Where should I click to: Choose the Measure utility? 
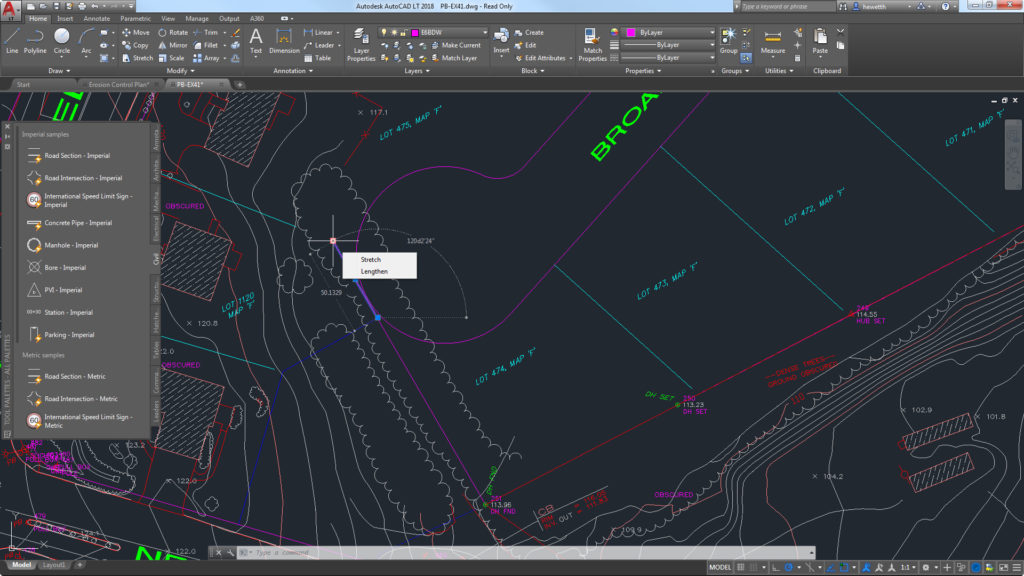(x=773, y=40)
